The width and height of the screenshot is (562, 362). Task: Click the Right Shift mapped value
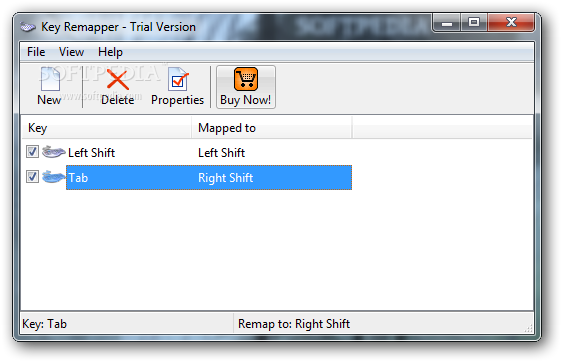click(226, 178)
